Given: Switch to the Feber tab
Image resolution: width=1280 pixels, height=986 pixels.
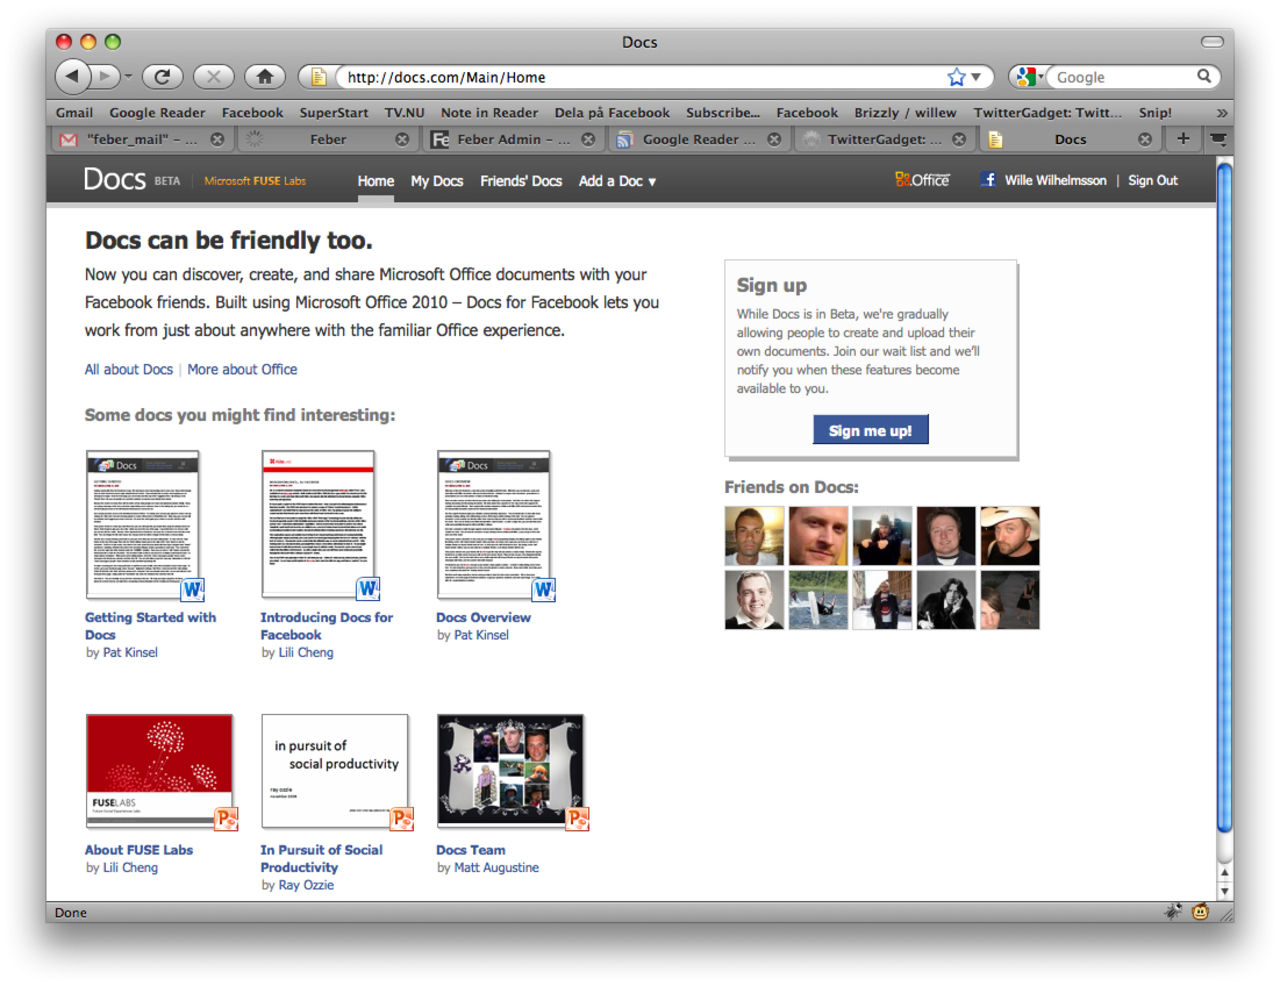Looking at the screenshot, I should (330, 139).
